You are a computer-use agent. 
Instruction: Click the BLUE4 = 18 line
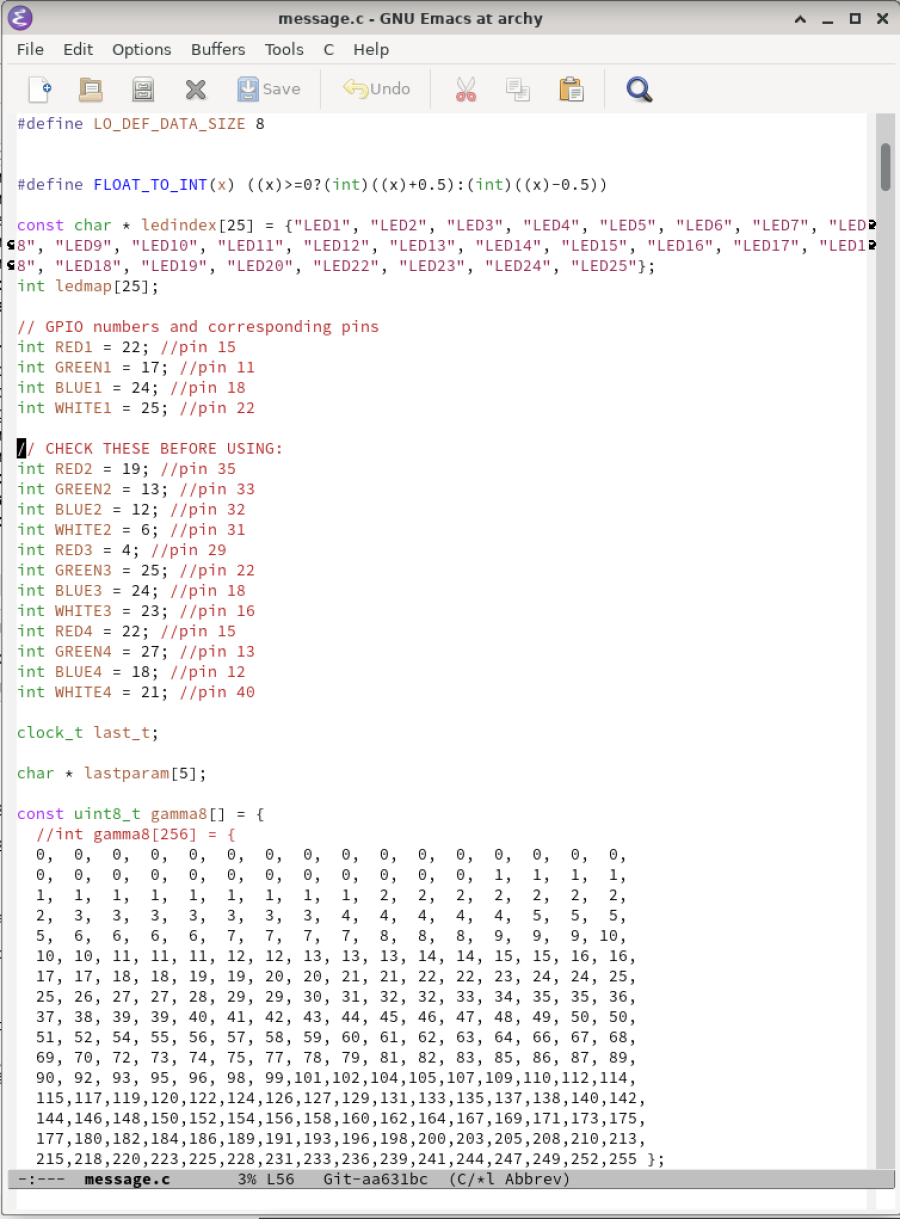(x=131, y=672)
